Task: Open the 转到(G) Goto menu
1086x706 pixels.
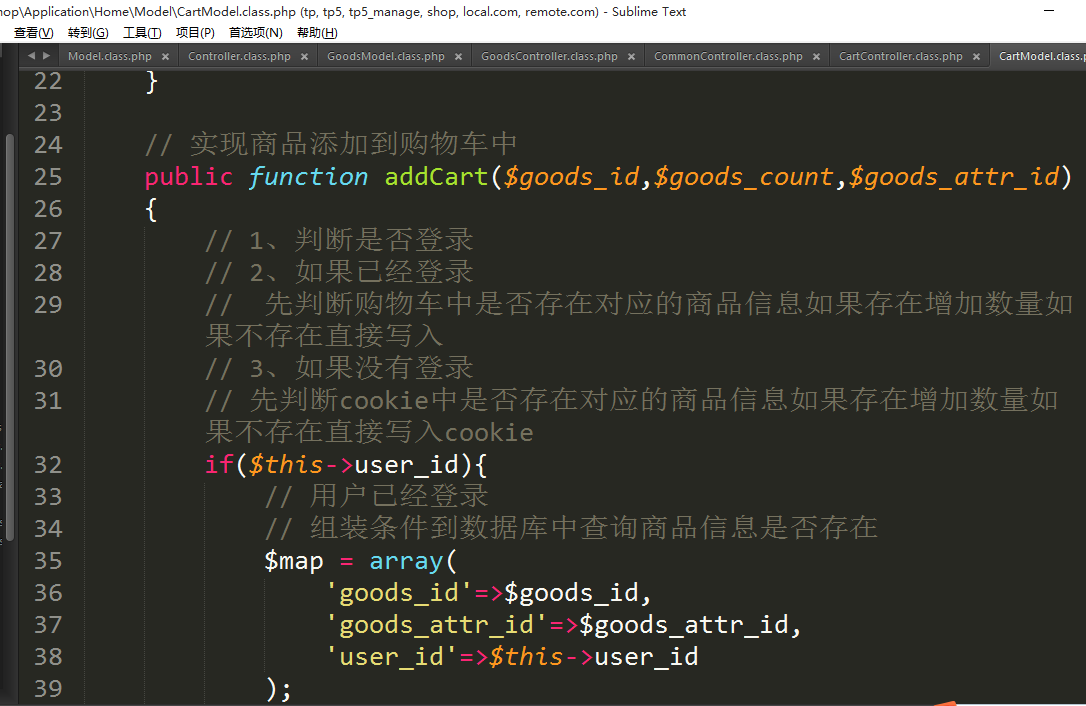Action: click(x=88, y=33)
